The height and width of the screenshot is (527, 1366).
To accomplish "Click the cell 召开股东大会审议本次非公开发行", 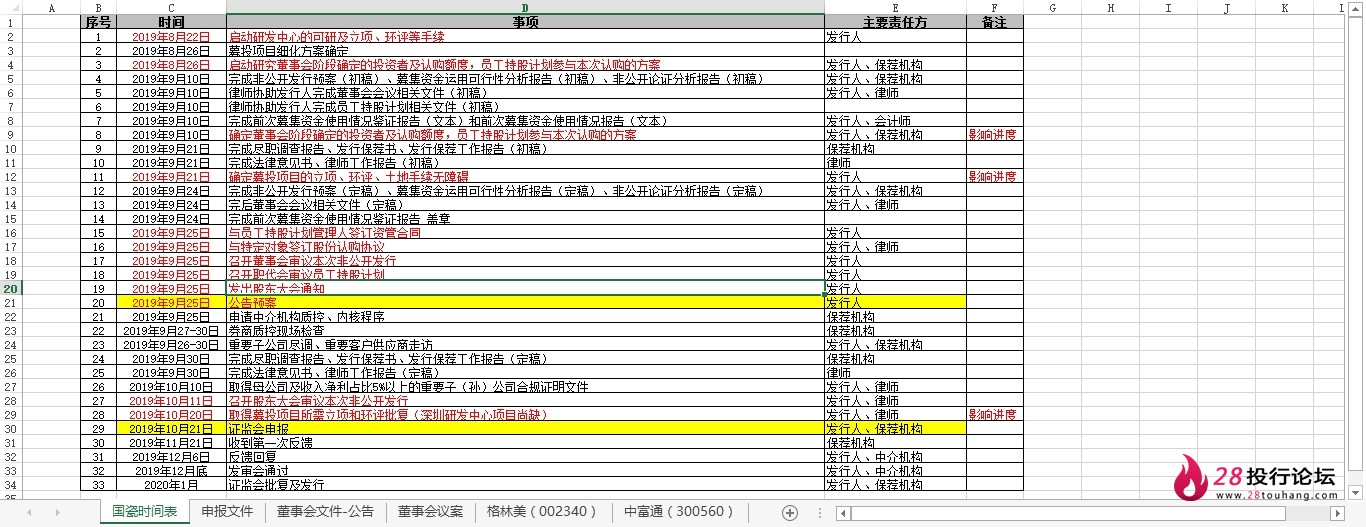I will pos(525,400).
